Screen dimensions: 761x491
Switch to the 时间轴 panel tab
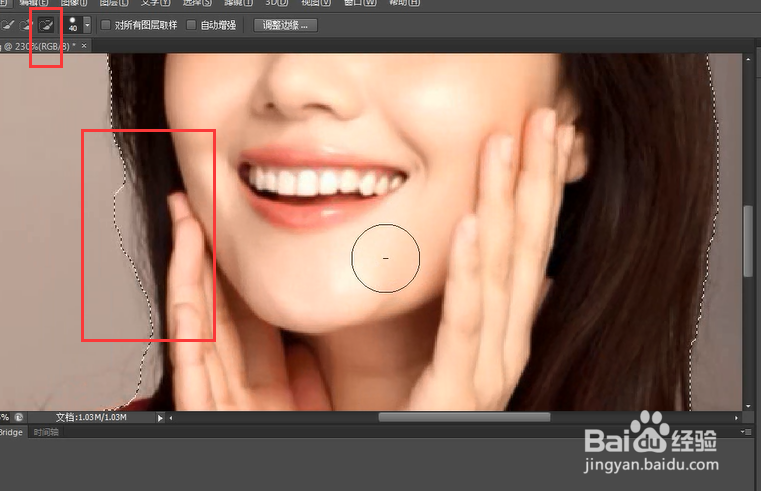pyautogui.click(x=46, y=432)
